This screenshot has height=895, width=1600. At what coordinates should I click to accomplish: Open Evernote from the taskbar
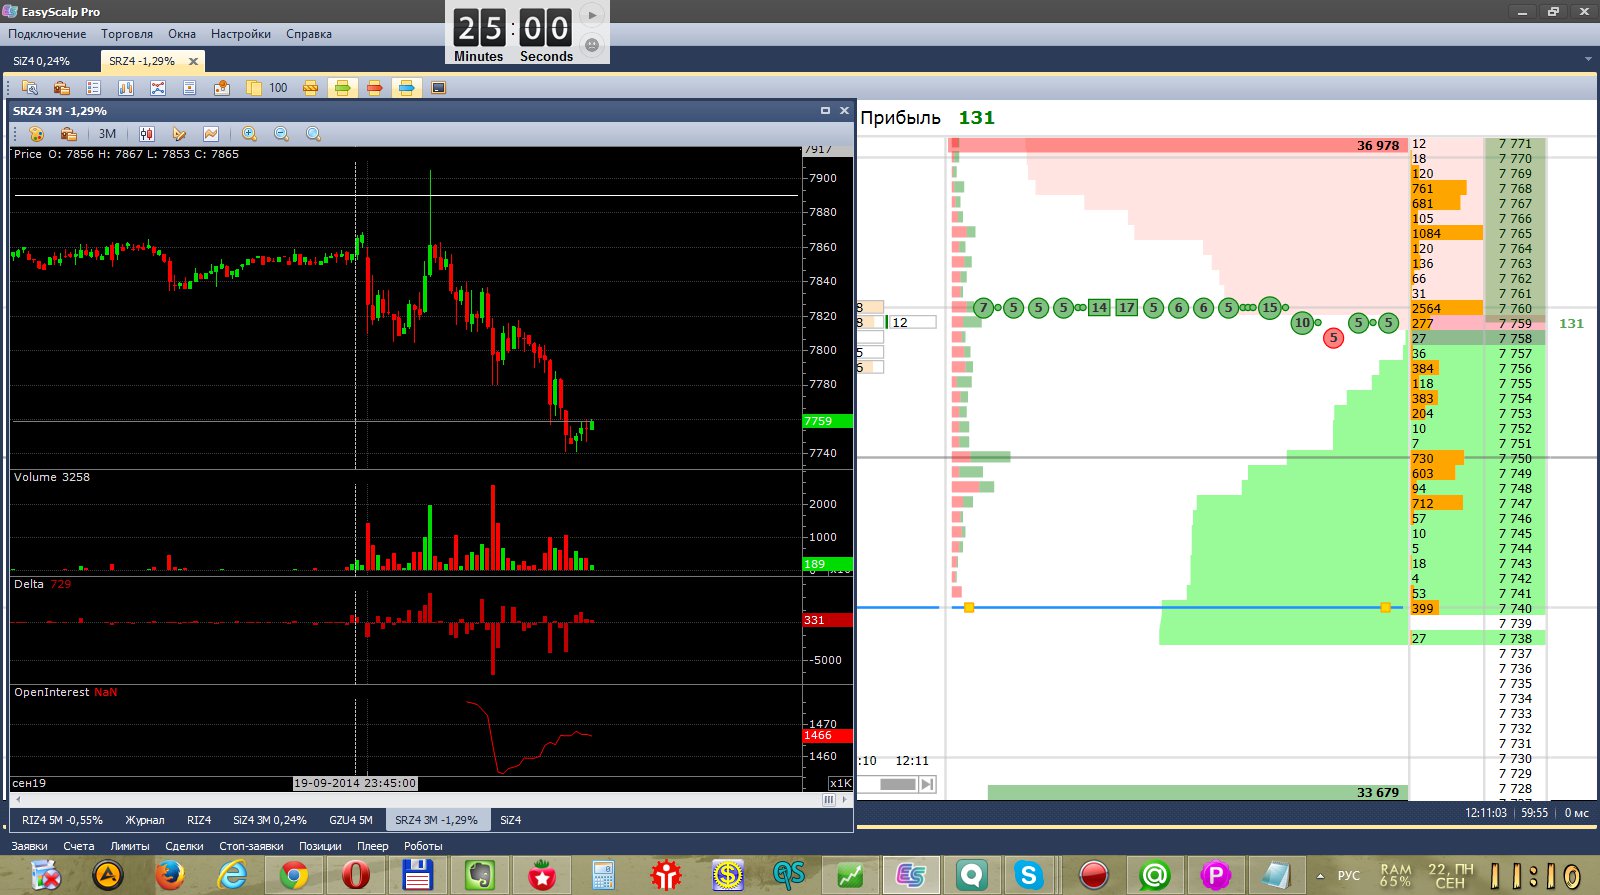click(x=480, y=875)
